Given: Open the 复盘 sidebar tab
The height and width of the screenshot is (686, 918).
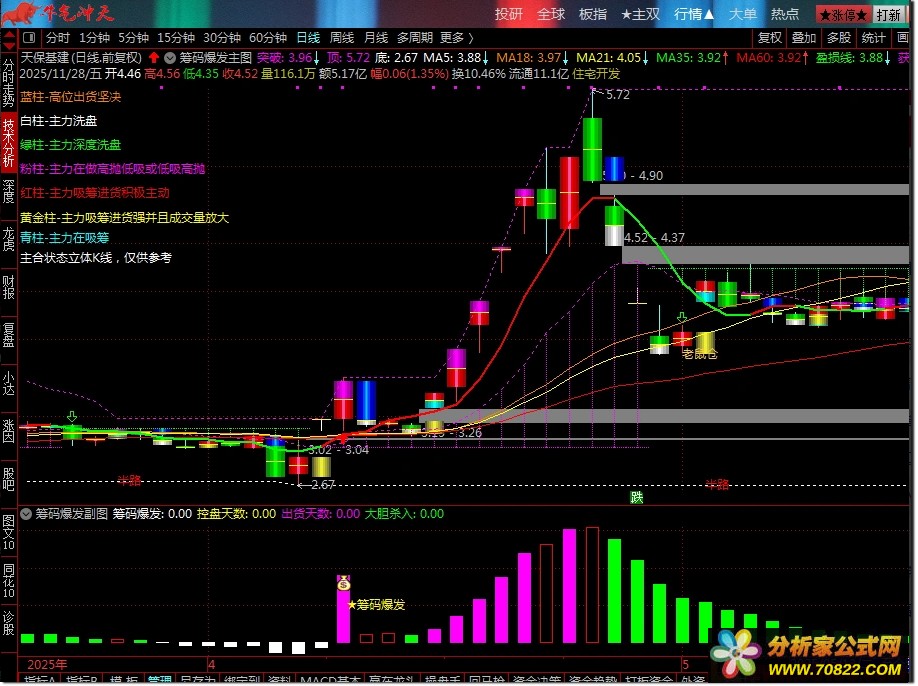Looking at the screenshot, I should (9, 334).
